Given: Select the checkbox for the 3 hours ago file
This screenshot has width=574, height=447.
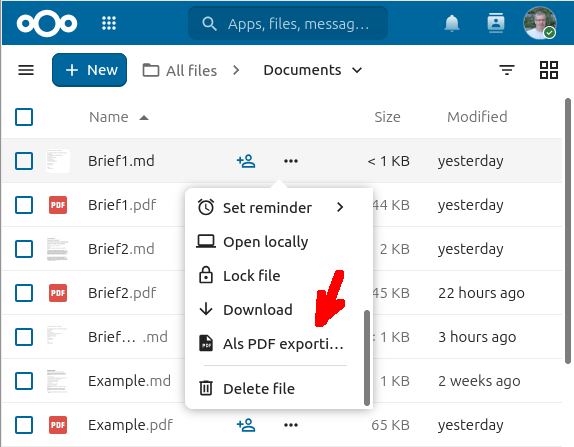Looking at the screenshot, I should point(24,337).
